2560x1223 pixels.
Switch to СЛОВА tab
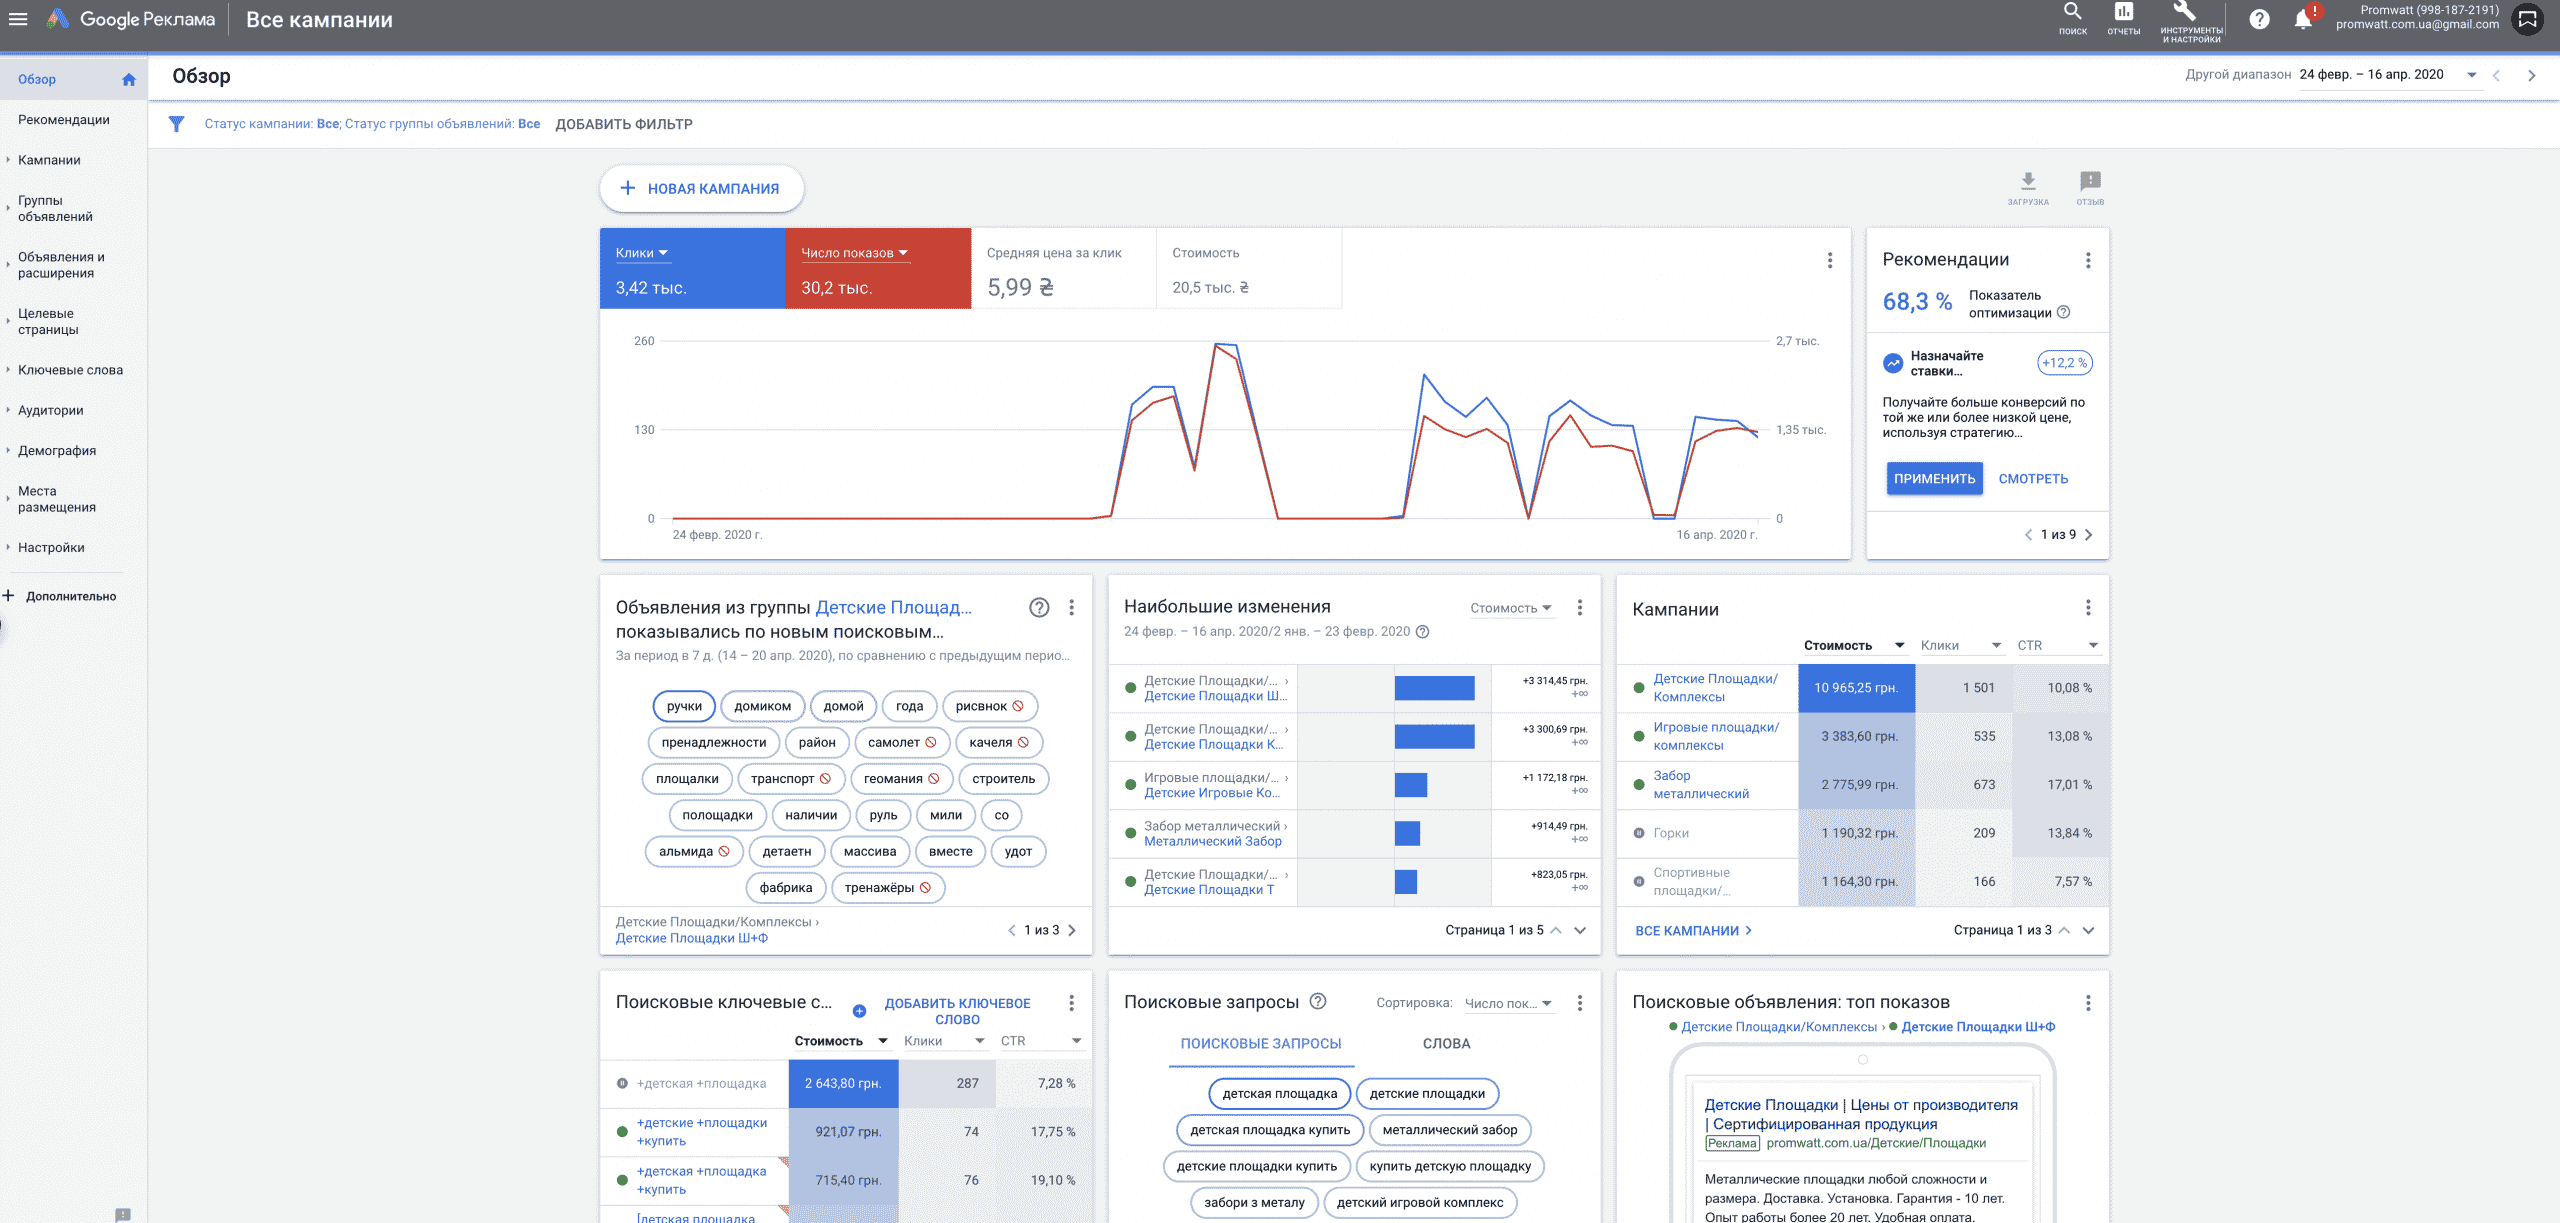[x=1446, y=1043]
